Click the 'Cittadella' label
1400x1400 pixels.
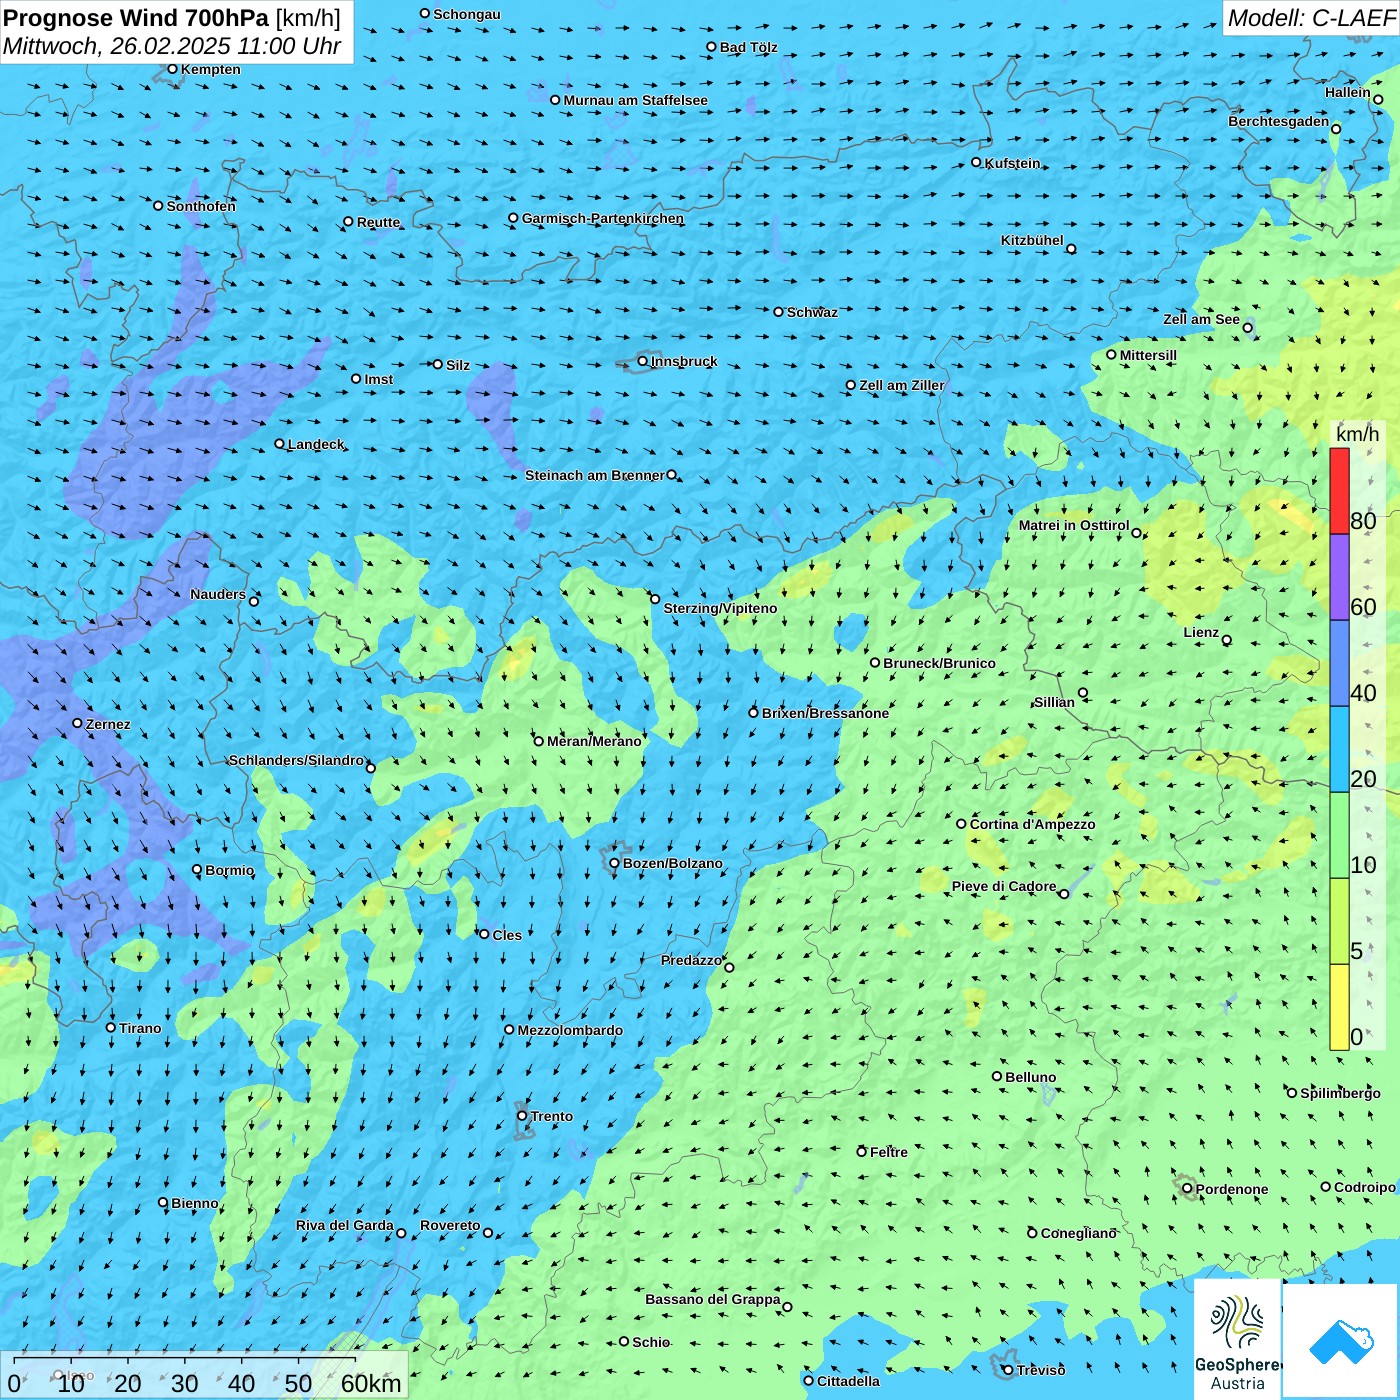849,1381
